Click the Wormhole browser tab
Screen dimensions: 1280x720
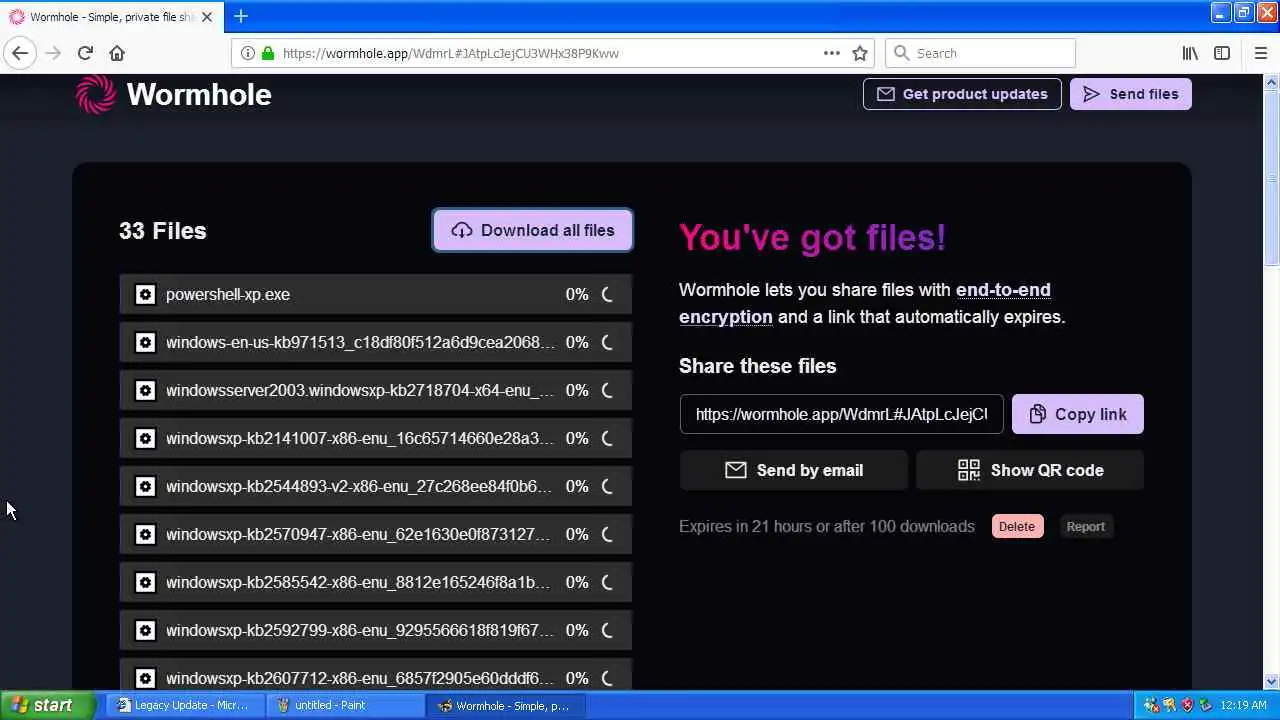coord(110,17)
